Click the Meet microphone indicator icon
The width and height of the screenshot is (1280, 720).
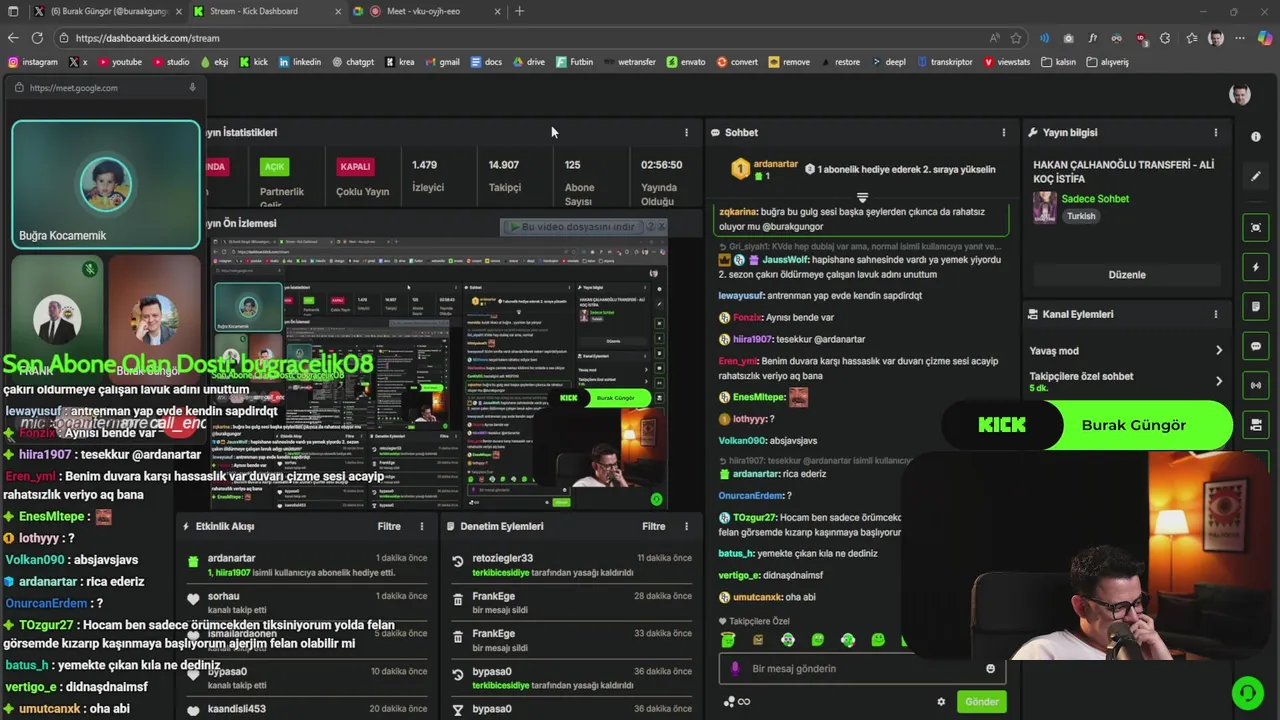tap(192, 88)
